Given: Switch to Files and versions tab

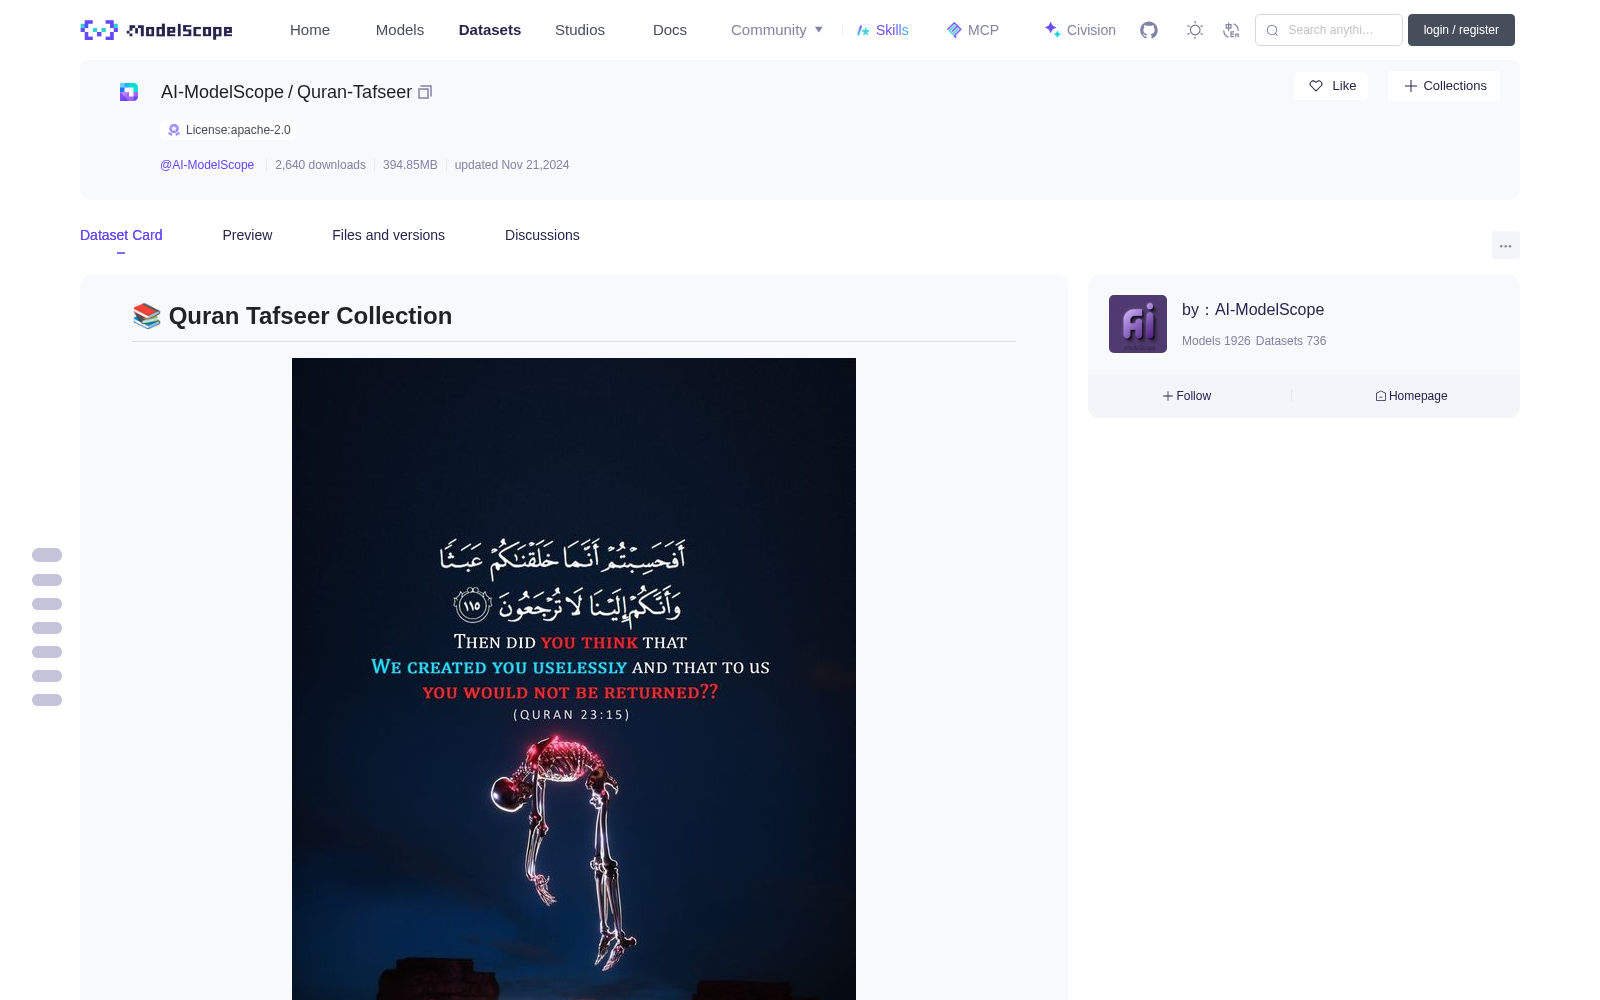Looking at the screenshot, I should coord(388,235).
